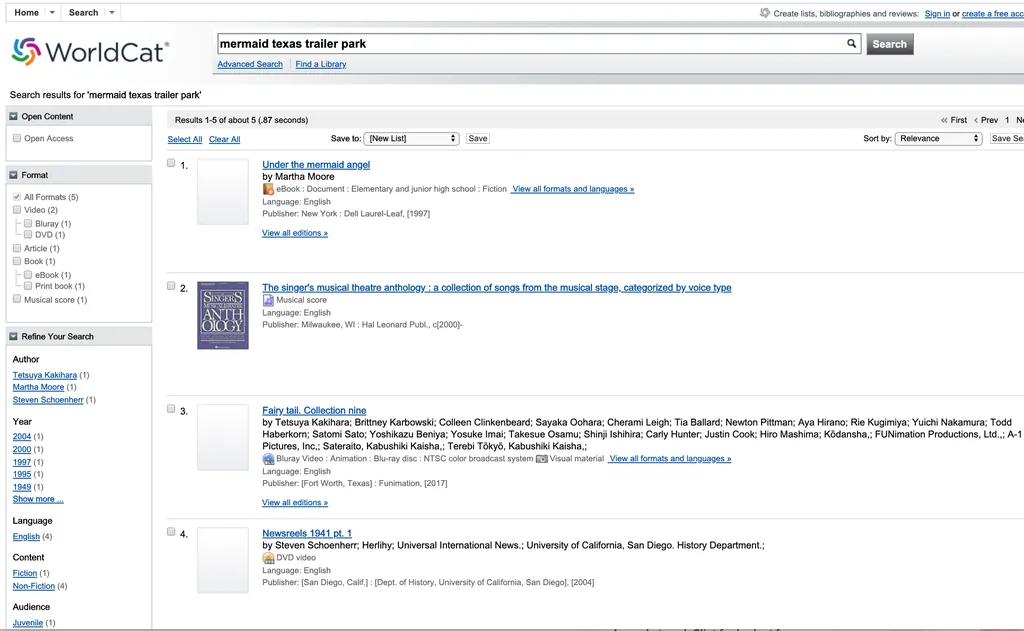Open 'Newsreels 1941 pt. 1' title

(x=307, y=533)
